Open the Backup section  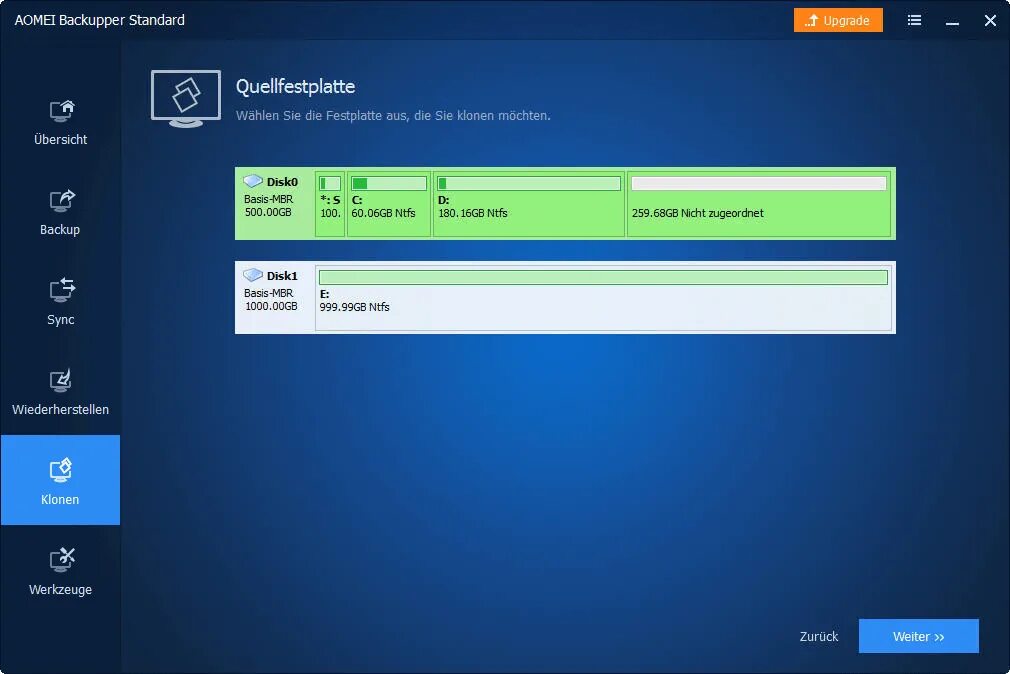[x=60, y=213]
